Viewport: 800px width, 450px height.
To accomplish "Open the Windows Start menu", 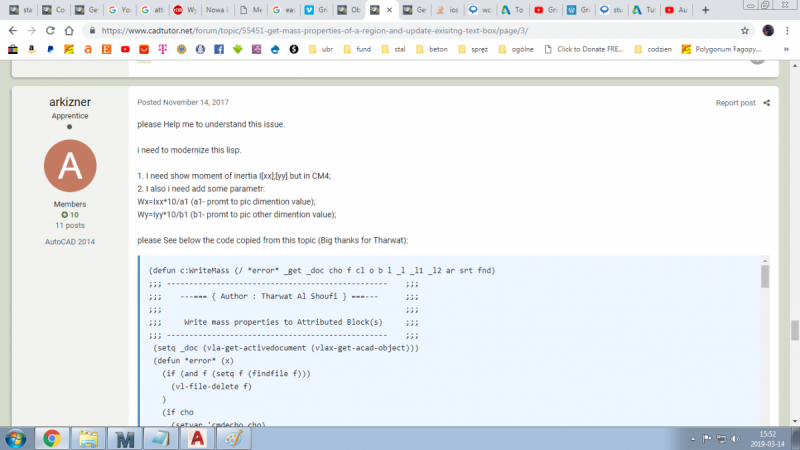I will tap(15, 439).
